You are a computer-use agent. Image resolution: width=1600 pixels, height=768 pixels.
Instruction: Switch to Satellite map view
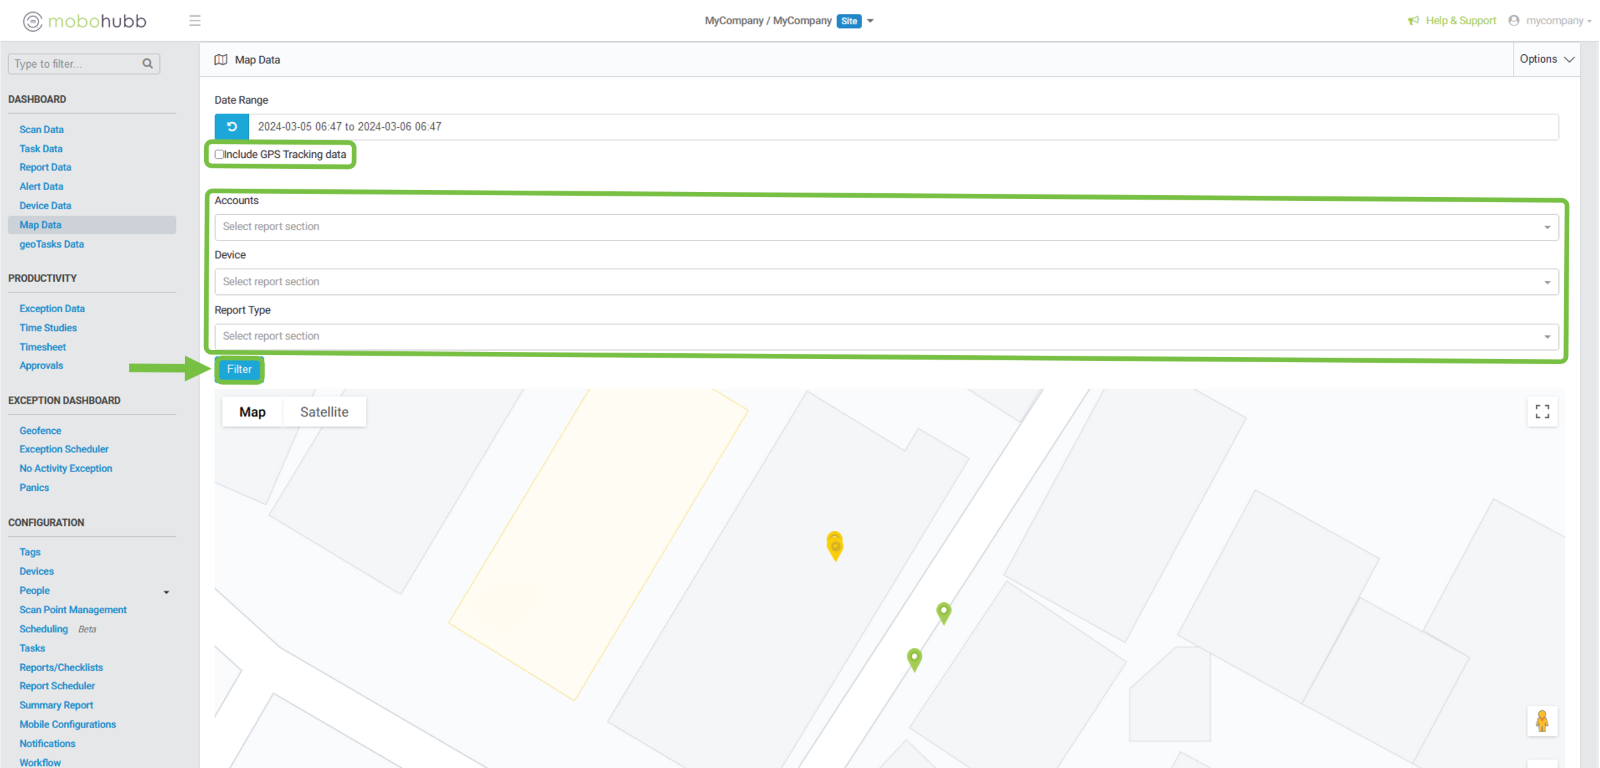pyautogui.click(x=324, y=412)
